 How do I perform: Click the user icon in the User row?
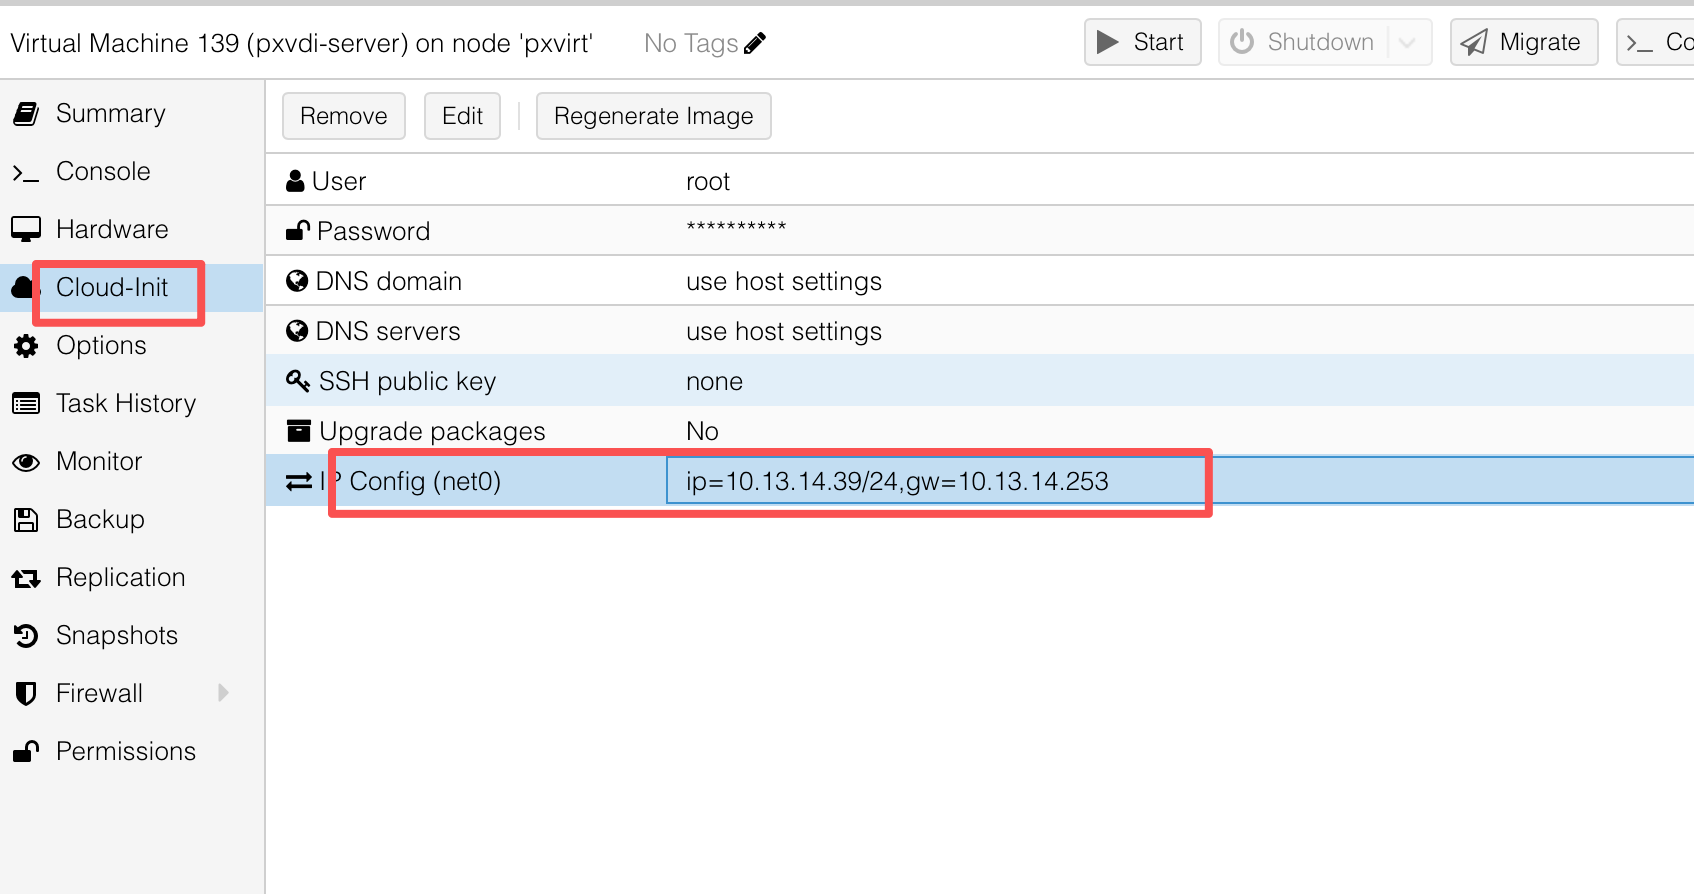(295, 181)
